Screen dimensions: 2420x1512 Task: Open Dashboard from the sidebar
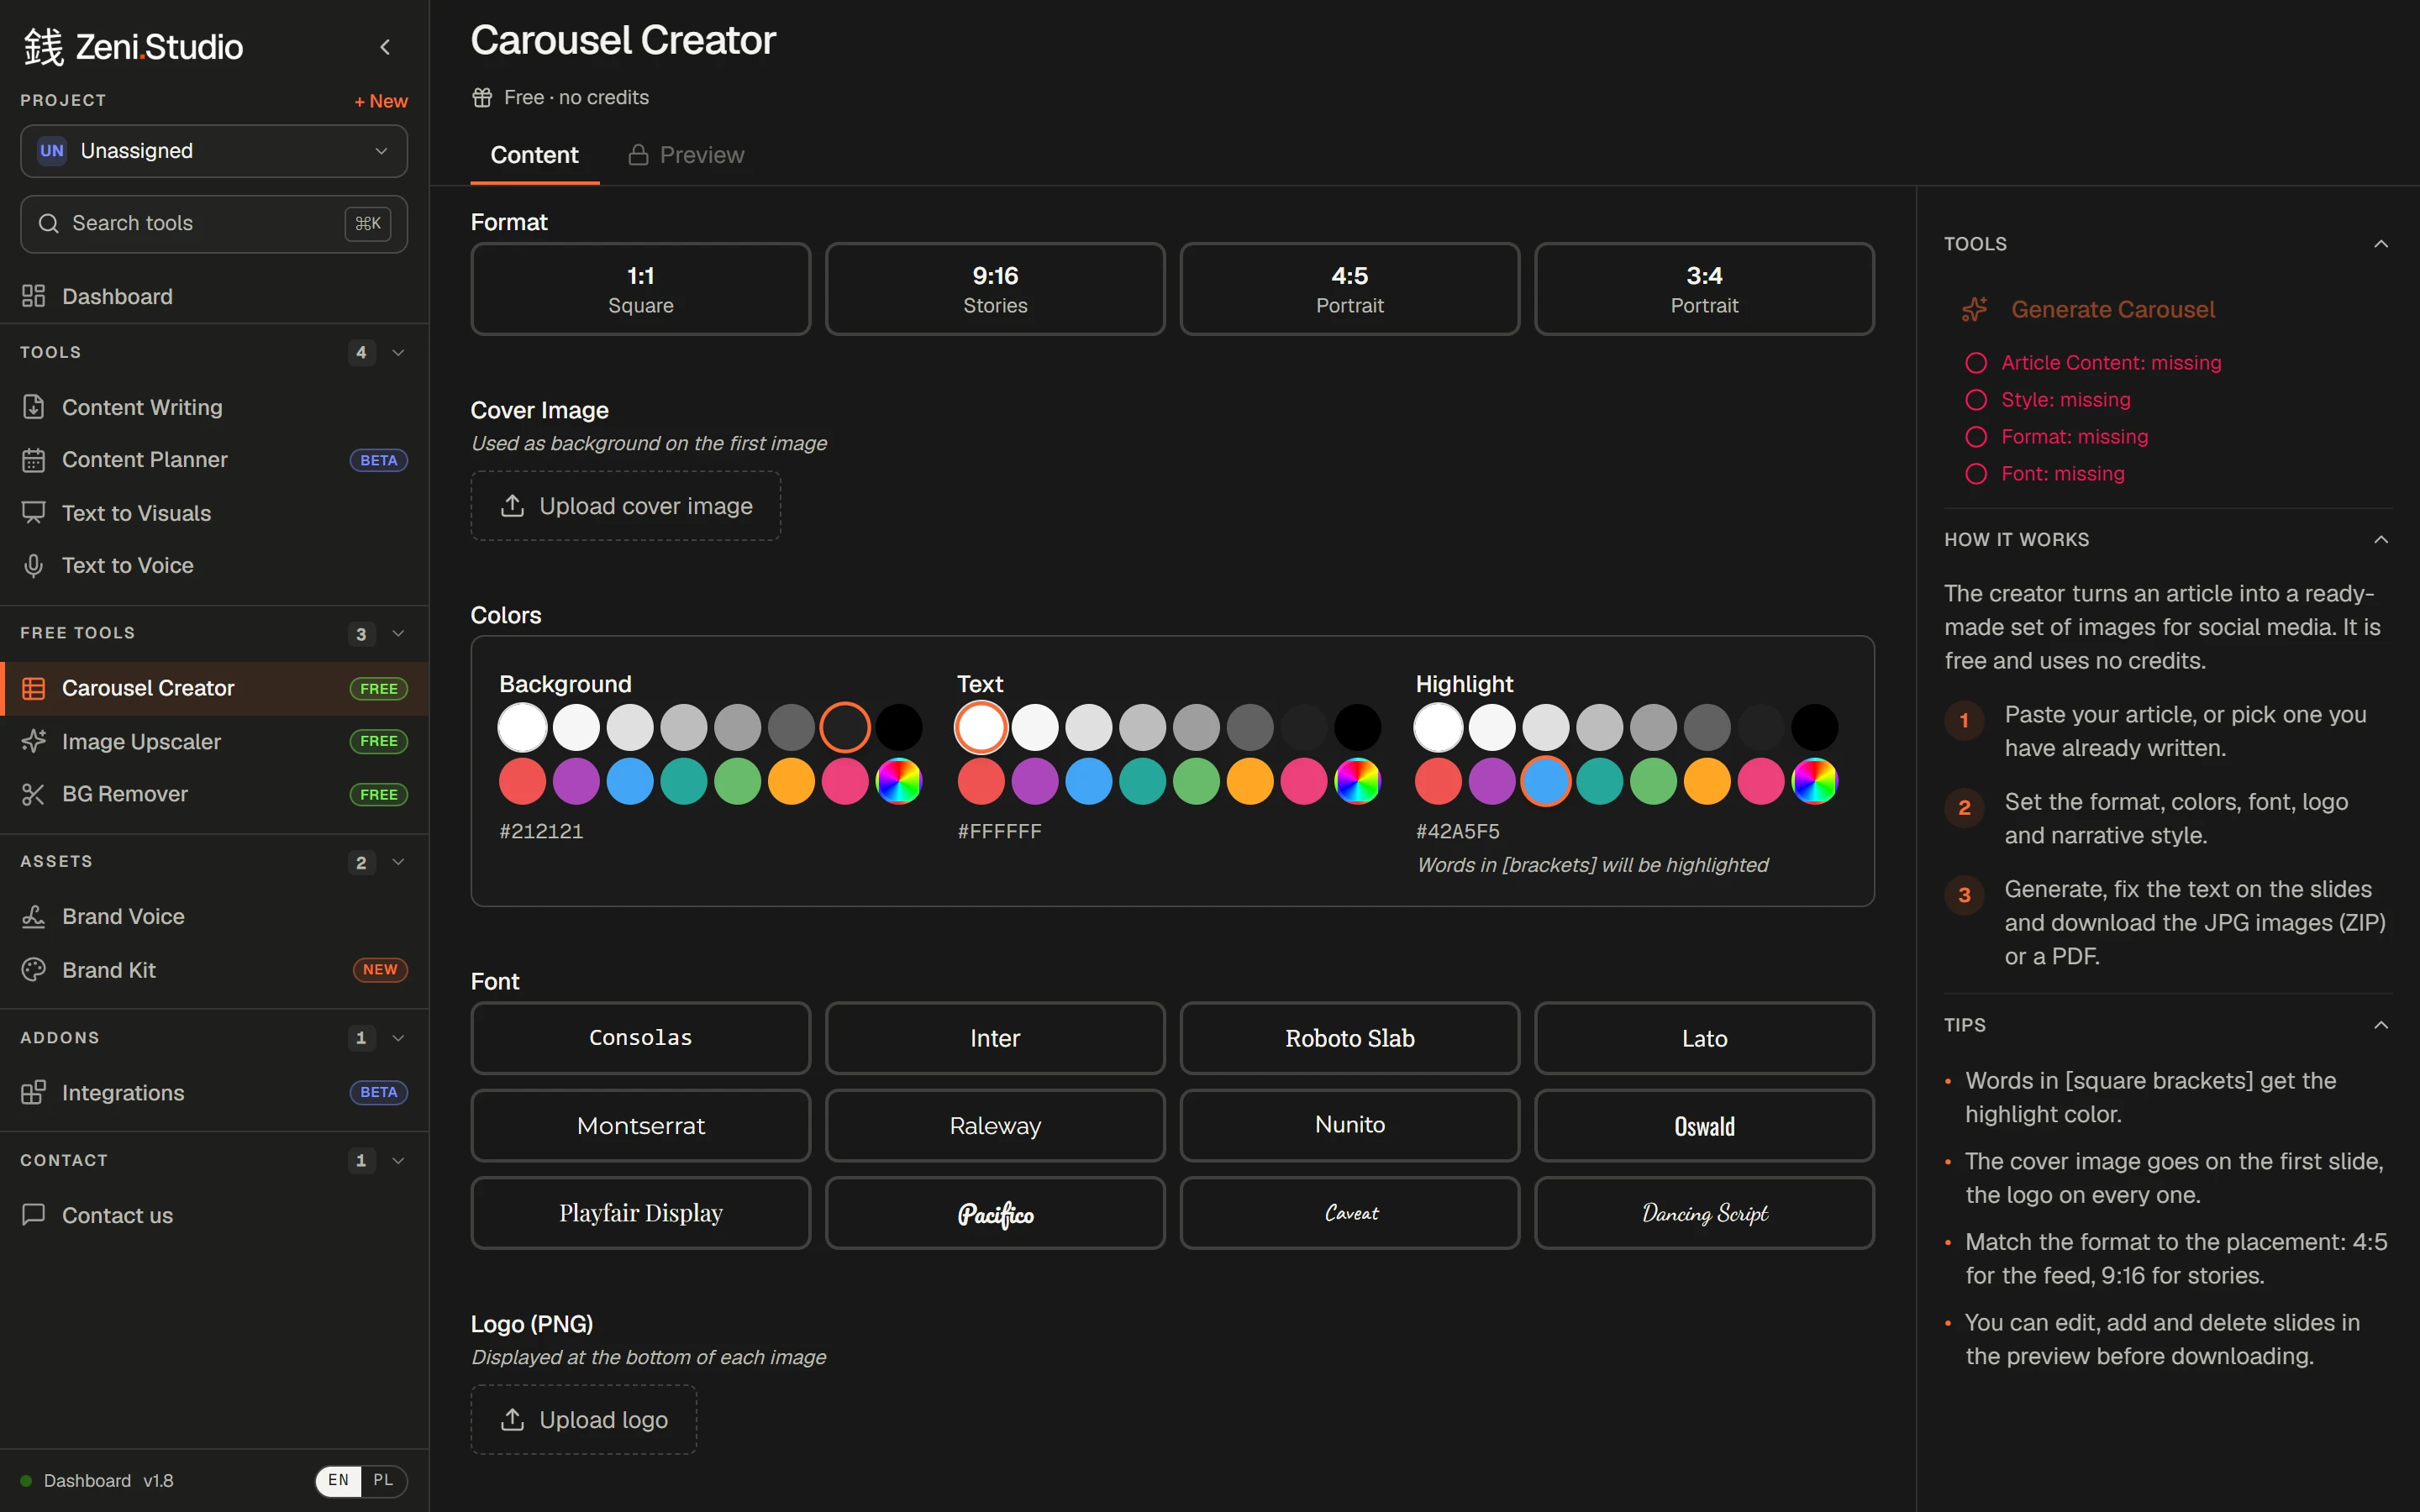click(214, 296)
